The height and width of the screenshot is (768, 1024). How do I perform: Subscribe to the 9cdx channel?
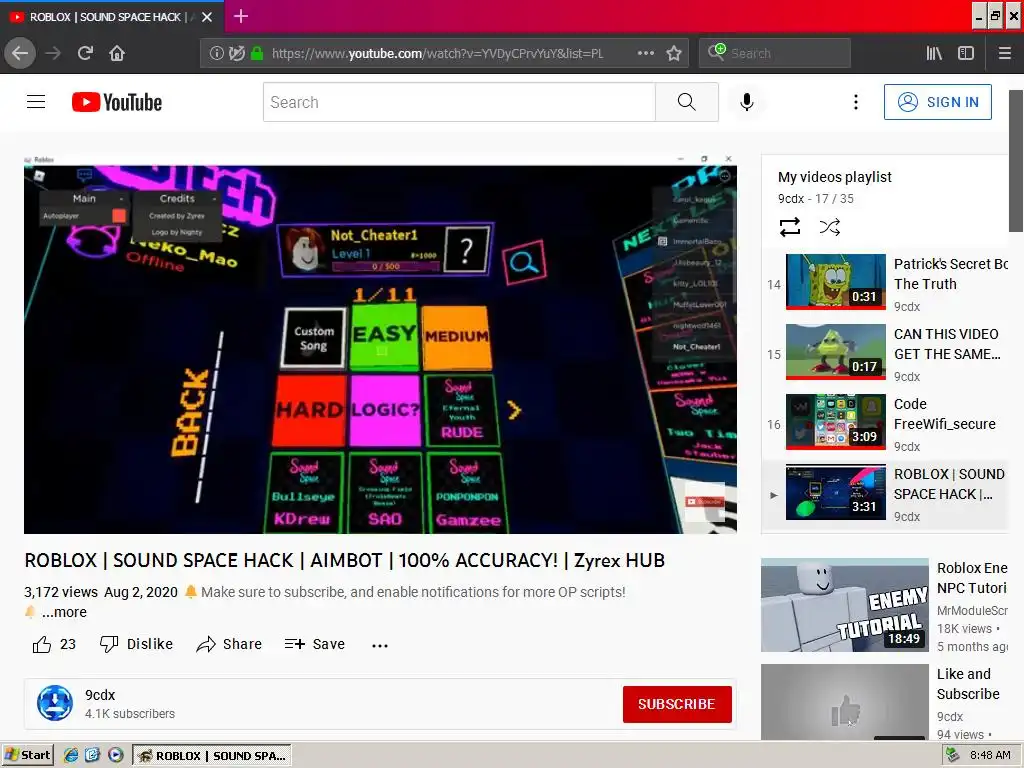click(677, 704)
